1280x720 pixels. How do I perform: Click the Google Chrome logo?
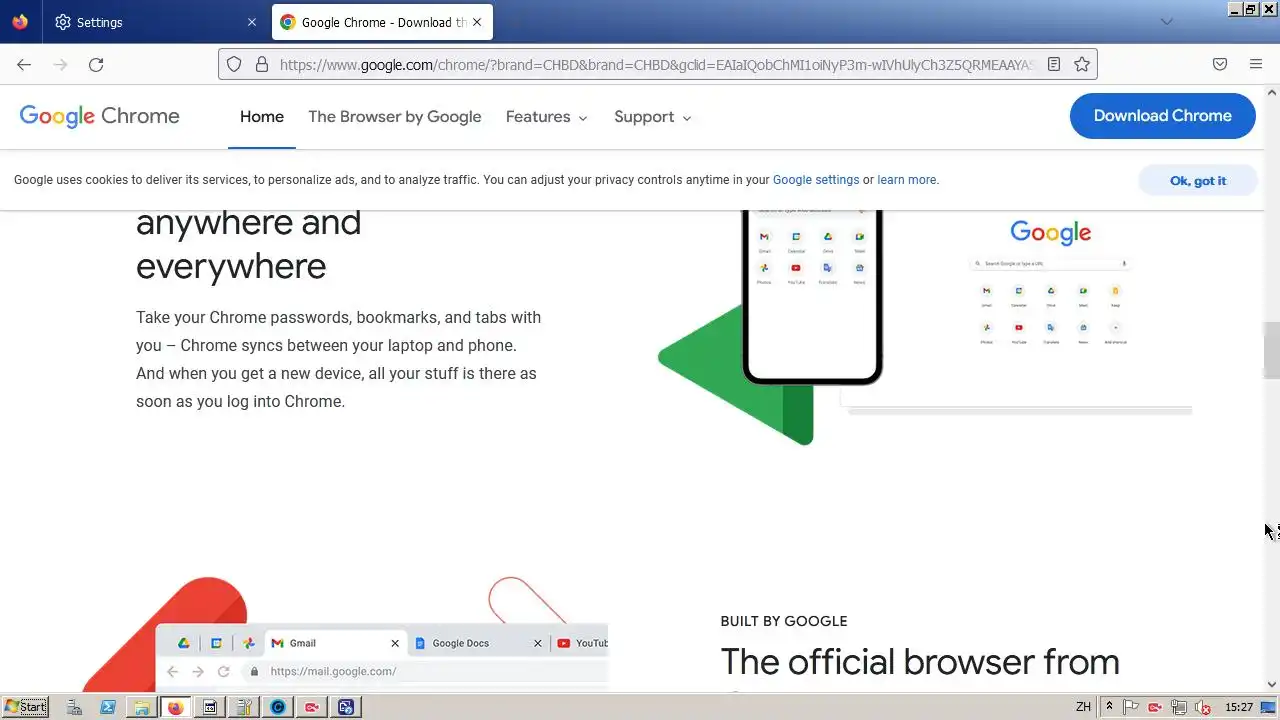[99, 116]
